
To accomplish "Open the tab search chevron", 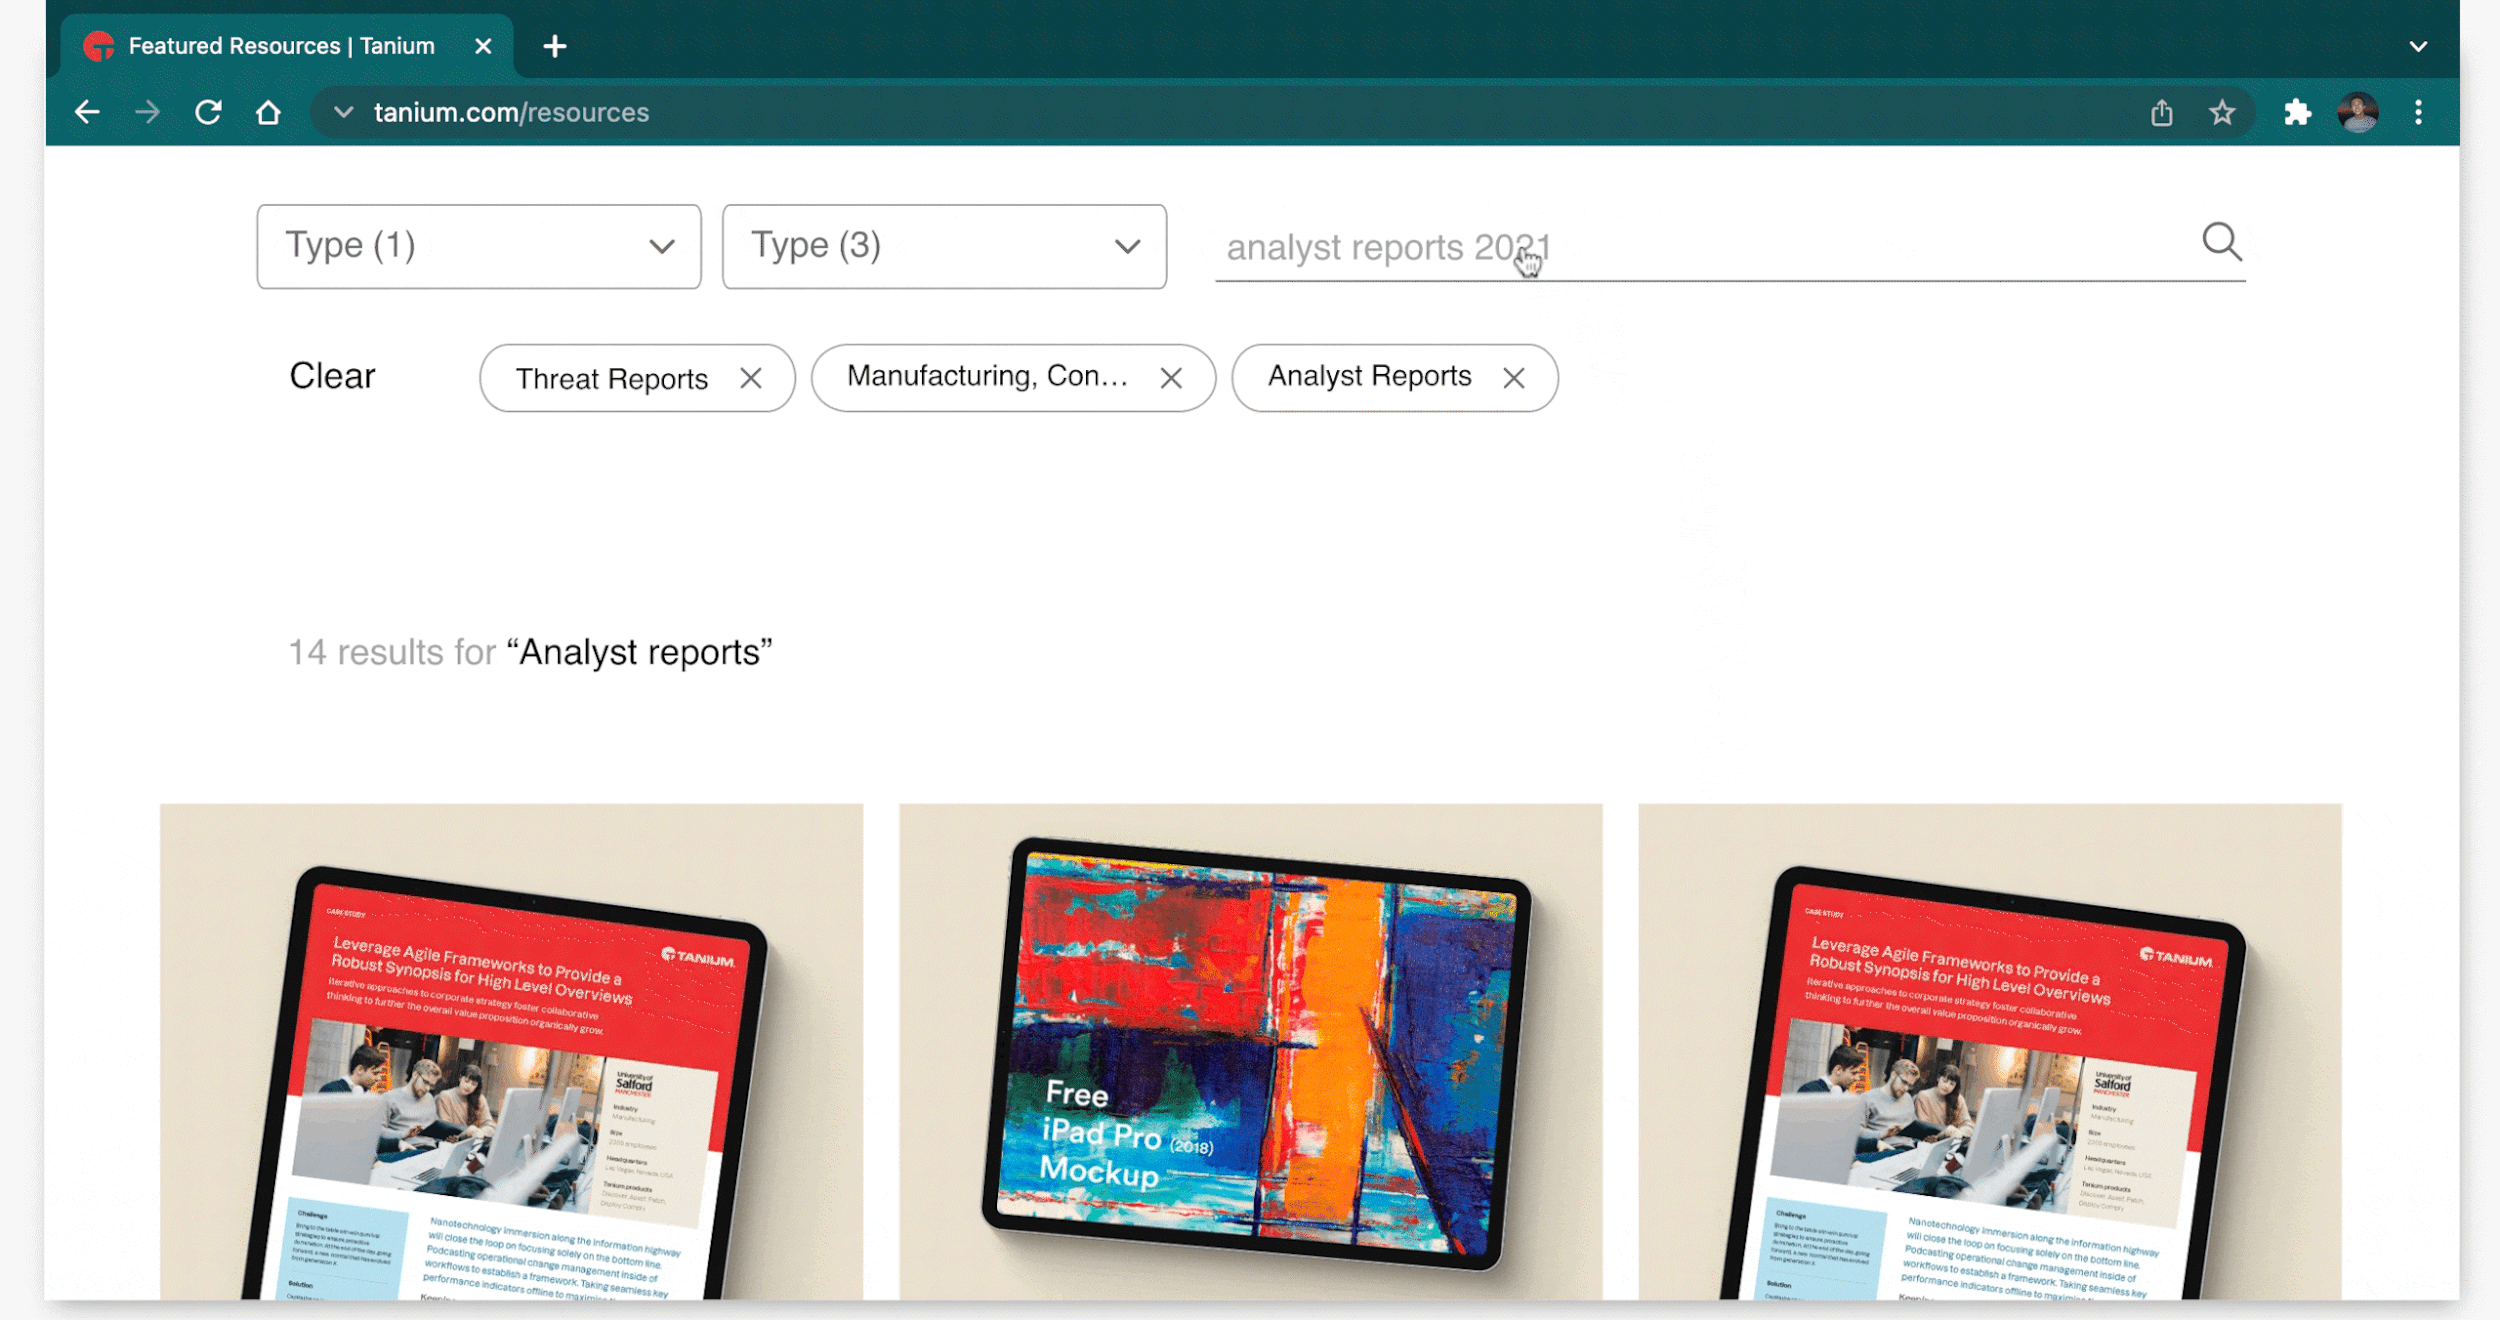I will coord(2418,46).
